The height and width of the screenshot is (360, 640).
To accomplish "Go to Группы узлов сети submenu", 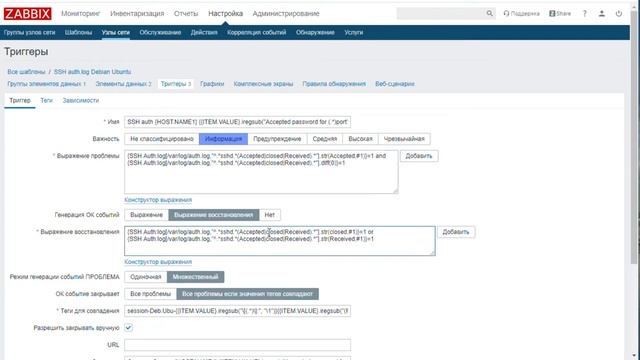I will [x=29, y=32].
